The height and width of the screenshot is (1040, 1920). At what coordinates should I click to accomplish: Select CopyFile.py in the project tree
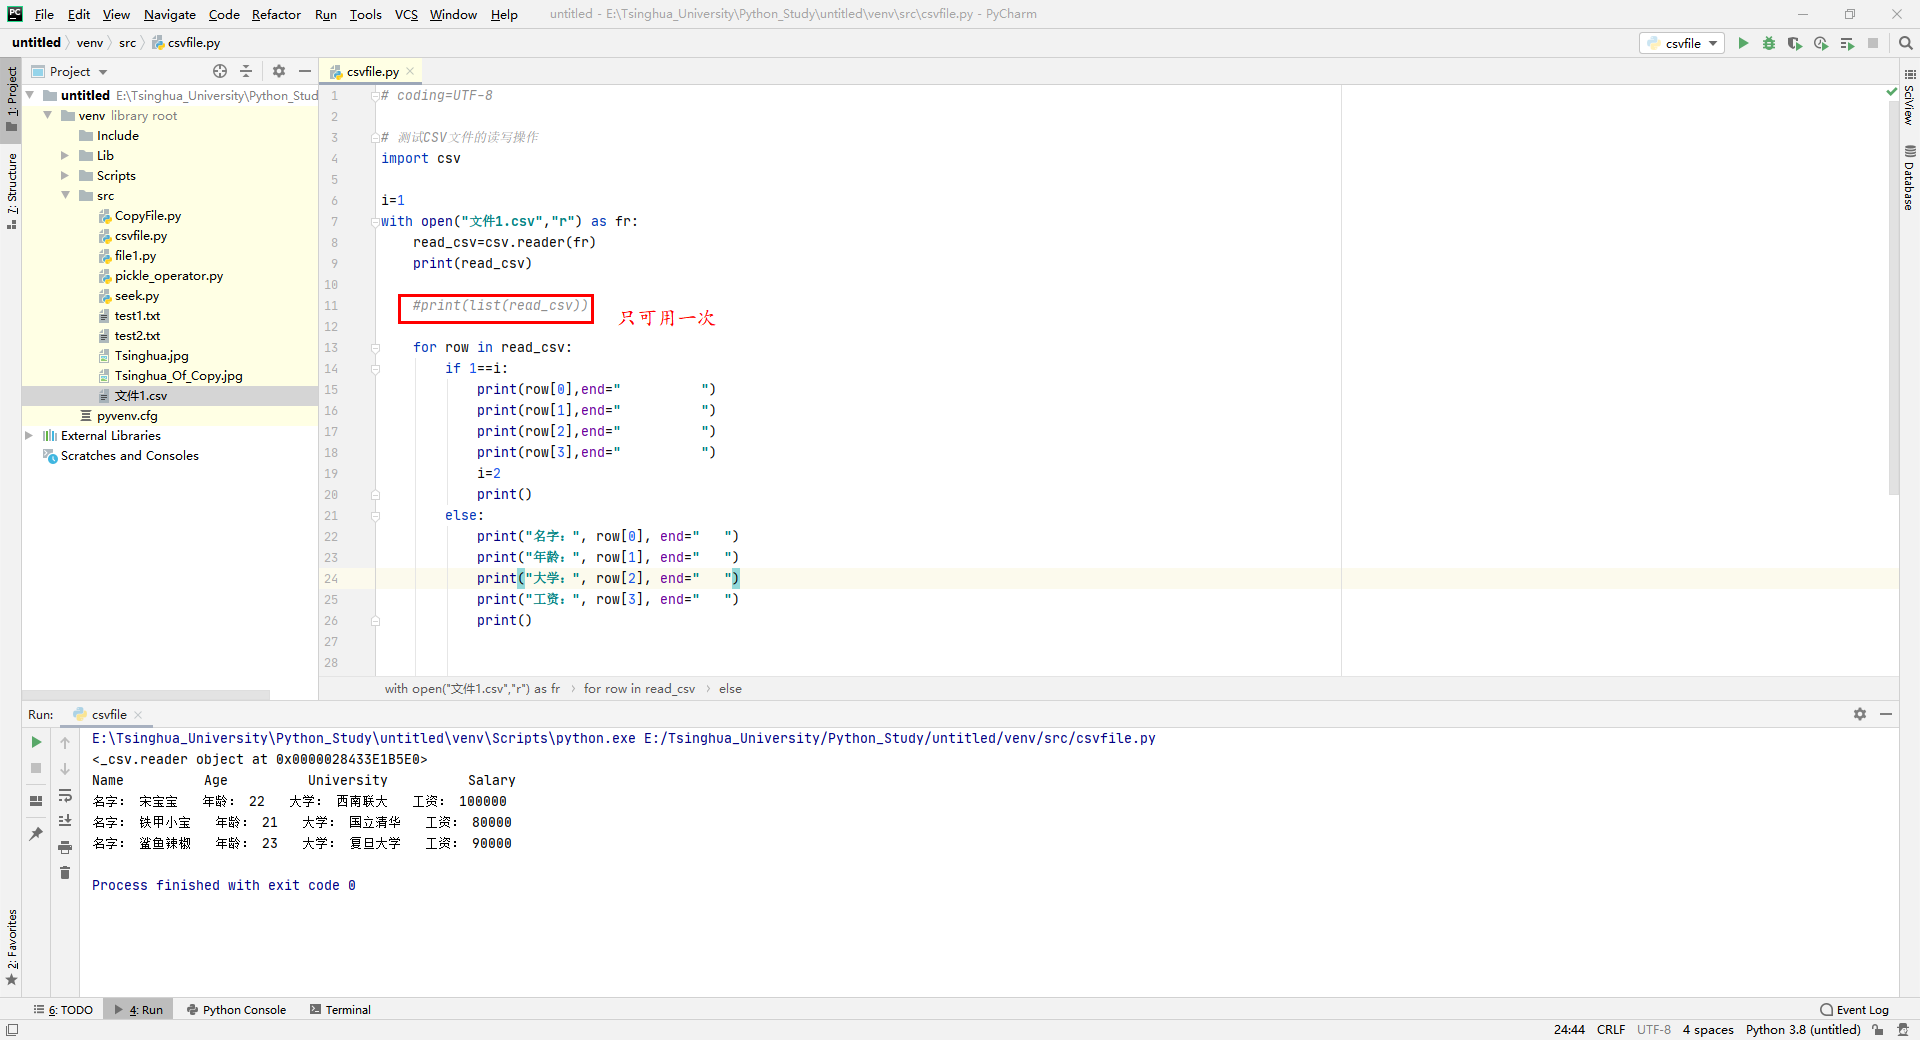(147, 215)
